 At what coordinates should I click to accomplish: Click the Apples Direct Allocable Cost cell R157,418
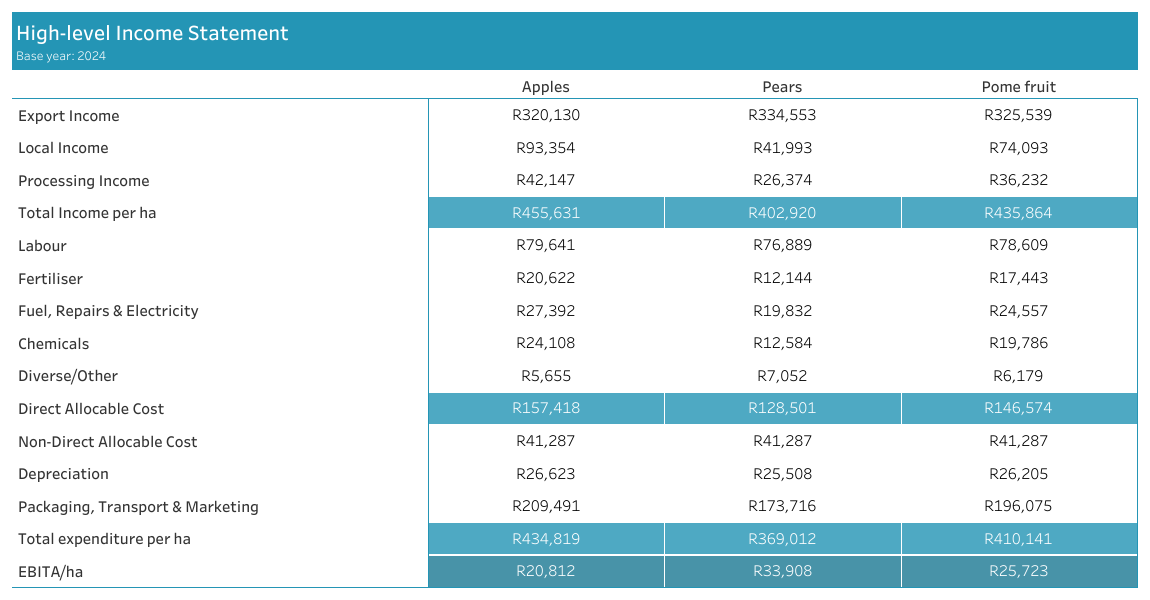pyautogui.click(x=546, y=408)
